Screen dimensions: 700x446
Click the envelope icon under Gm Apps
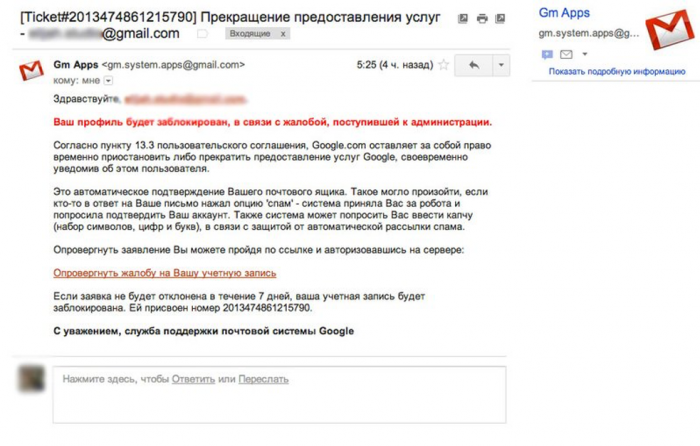coord(566,54)
